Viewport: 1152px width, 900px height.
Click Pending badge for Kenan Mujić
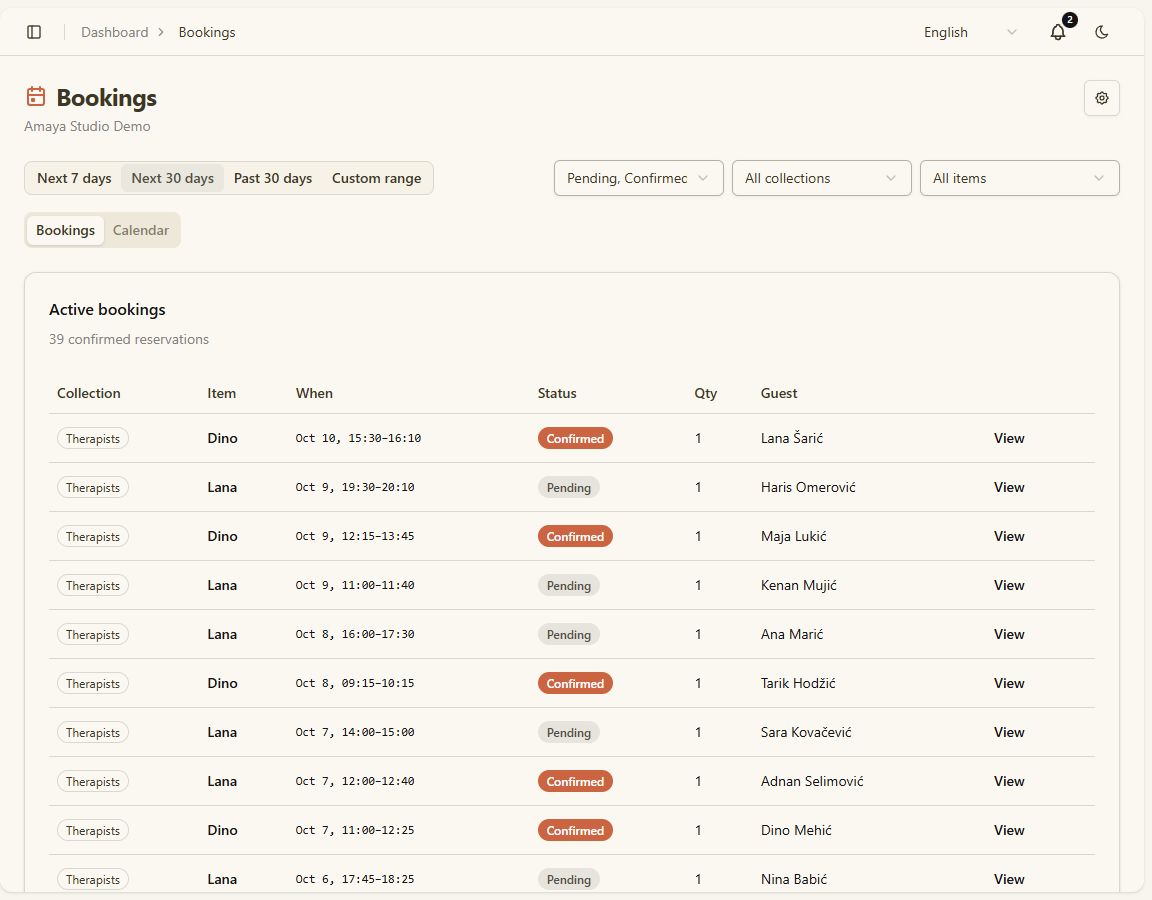569,586
